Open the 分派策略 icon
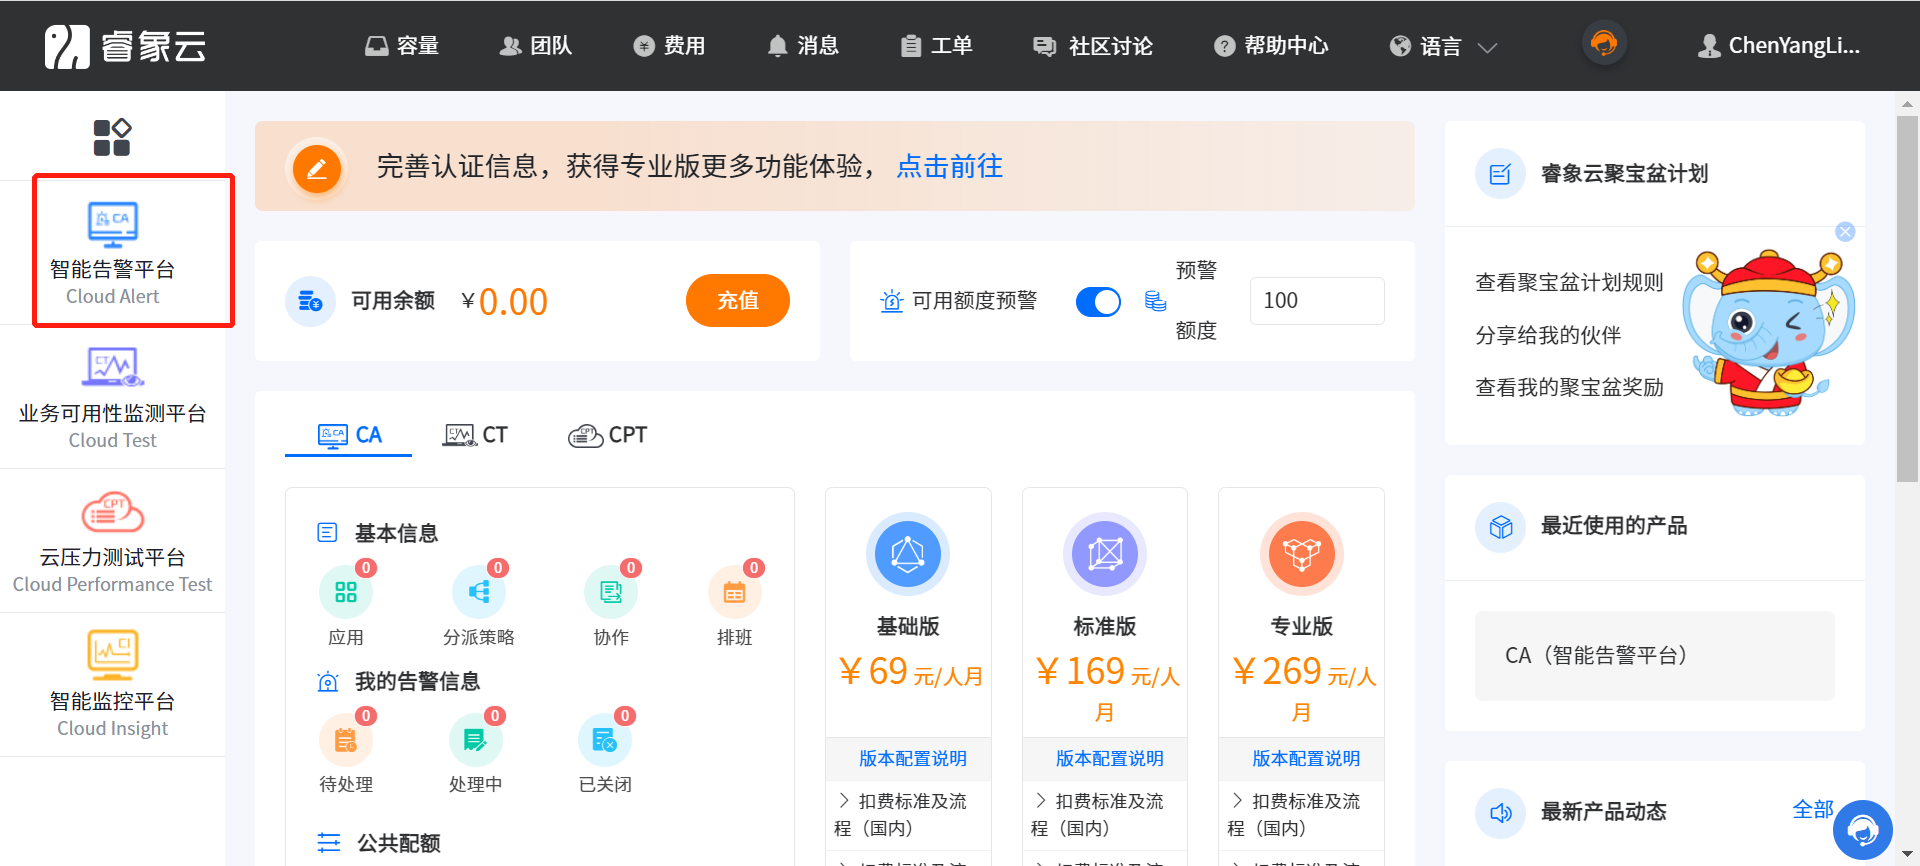This screenshot has width=1920, height=866. [x=479, y=593]
